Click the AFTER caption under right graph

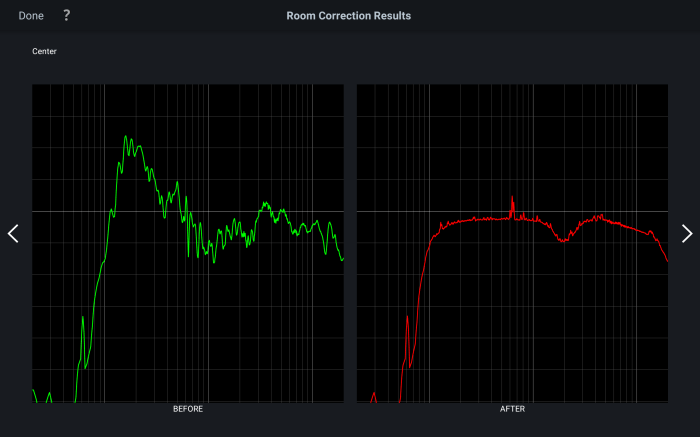pos(512,409)
